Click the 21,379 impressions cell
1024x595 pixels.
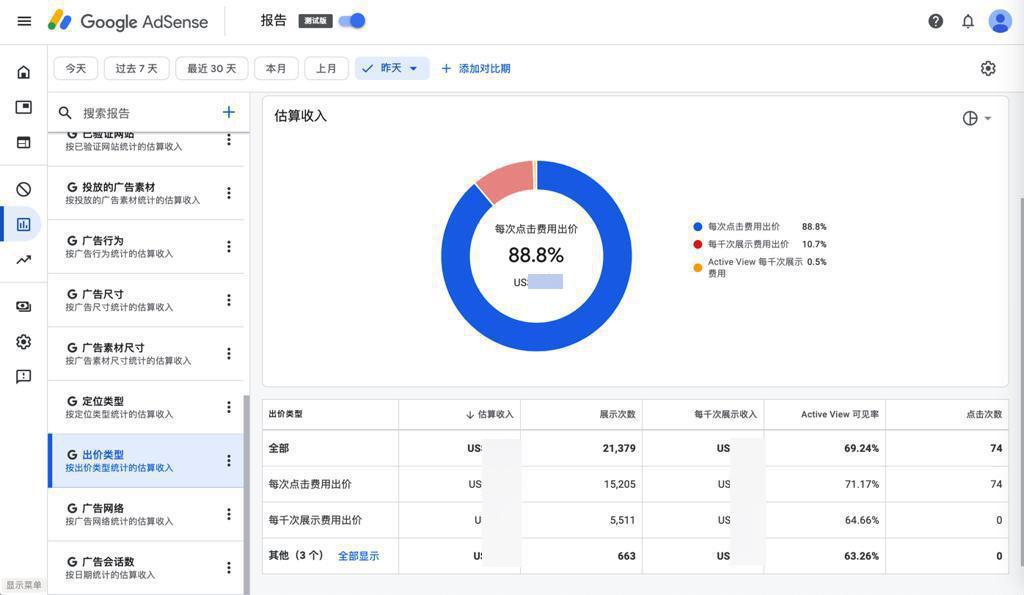tap(619, 448)
